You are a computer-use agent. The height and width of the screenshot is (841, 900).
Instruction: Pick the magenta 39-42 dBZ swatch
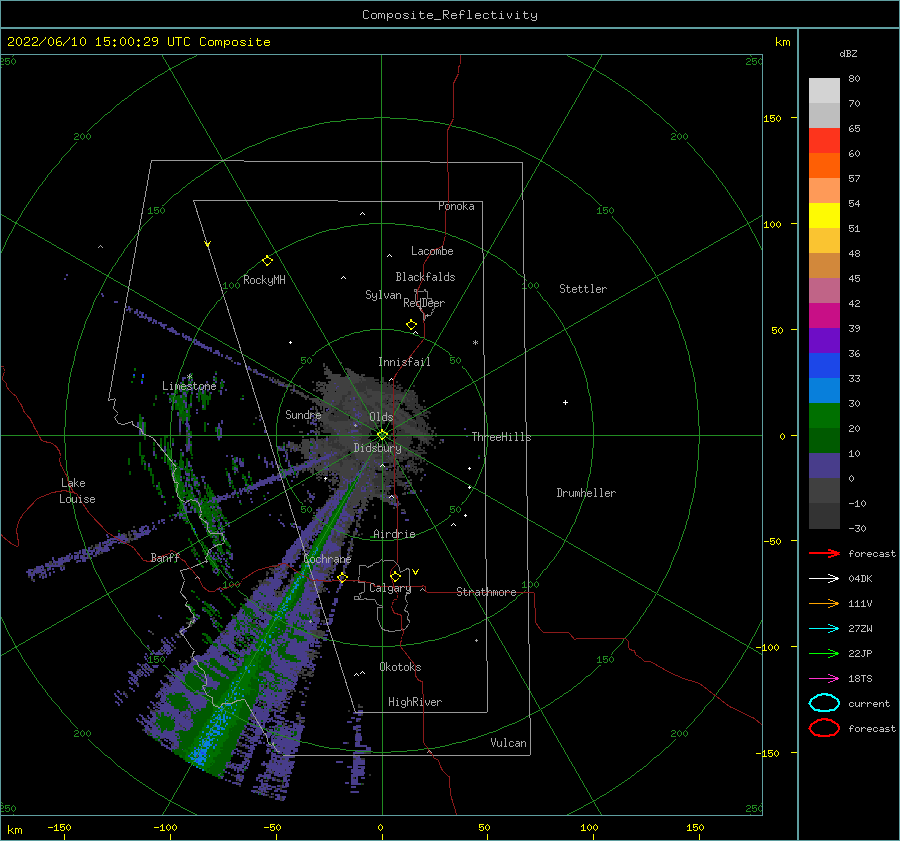coord(824,316)
